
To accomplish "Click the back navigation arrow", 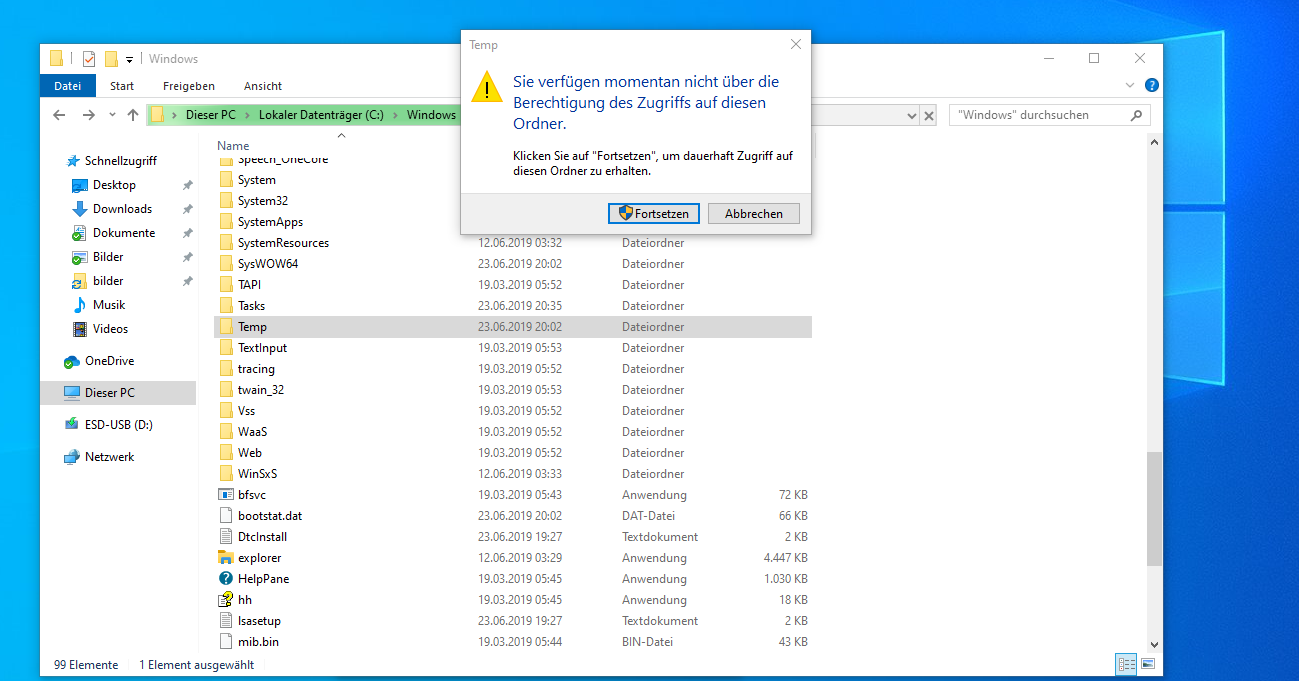I will (x=59, y=115).
